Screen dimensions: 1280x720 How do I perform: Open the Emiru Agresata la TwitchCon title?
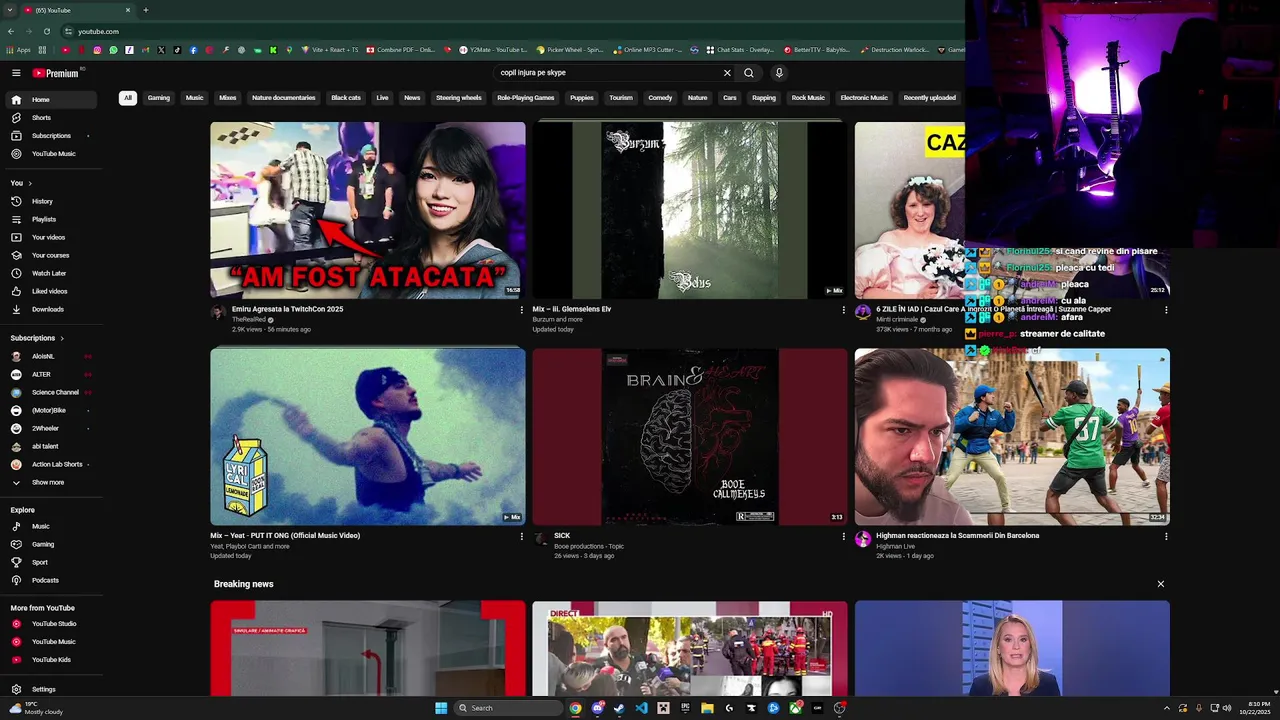point(288,309)
